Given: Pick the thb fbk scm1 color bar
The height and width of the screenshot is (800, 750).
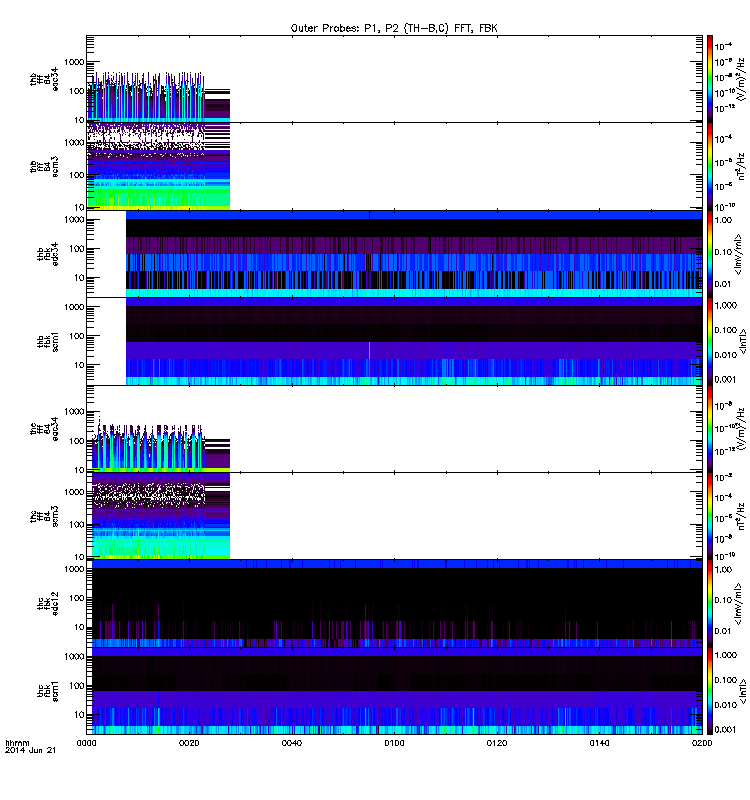Looking at the screenshot, I should [x=710, y=341].
